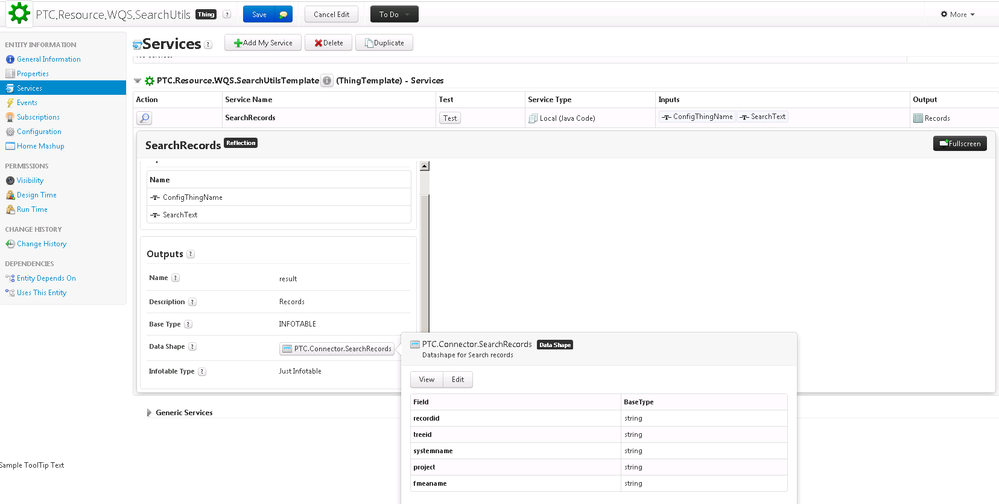Open Properties in the sidebar
Image resolution: width=999 pixels, height=504 pixels.
tap(32, 73)
